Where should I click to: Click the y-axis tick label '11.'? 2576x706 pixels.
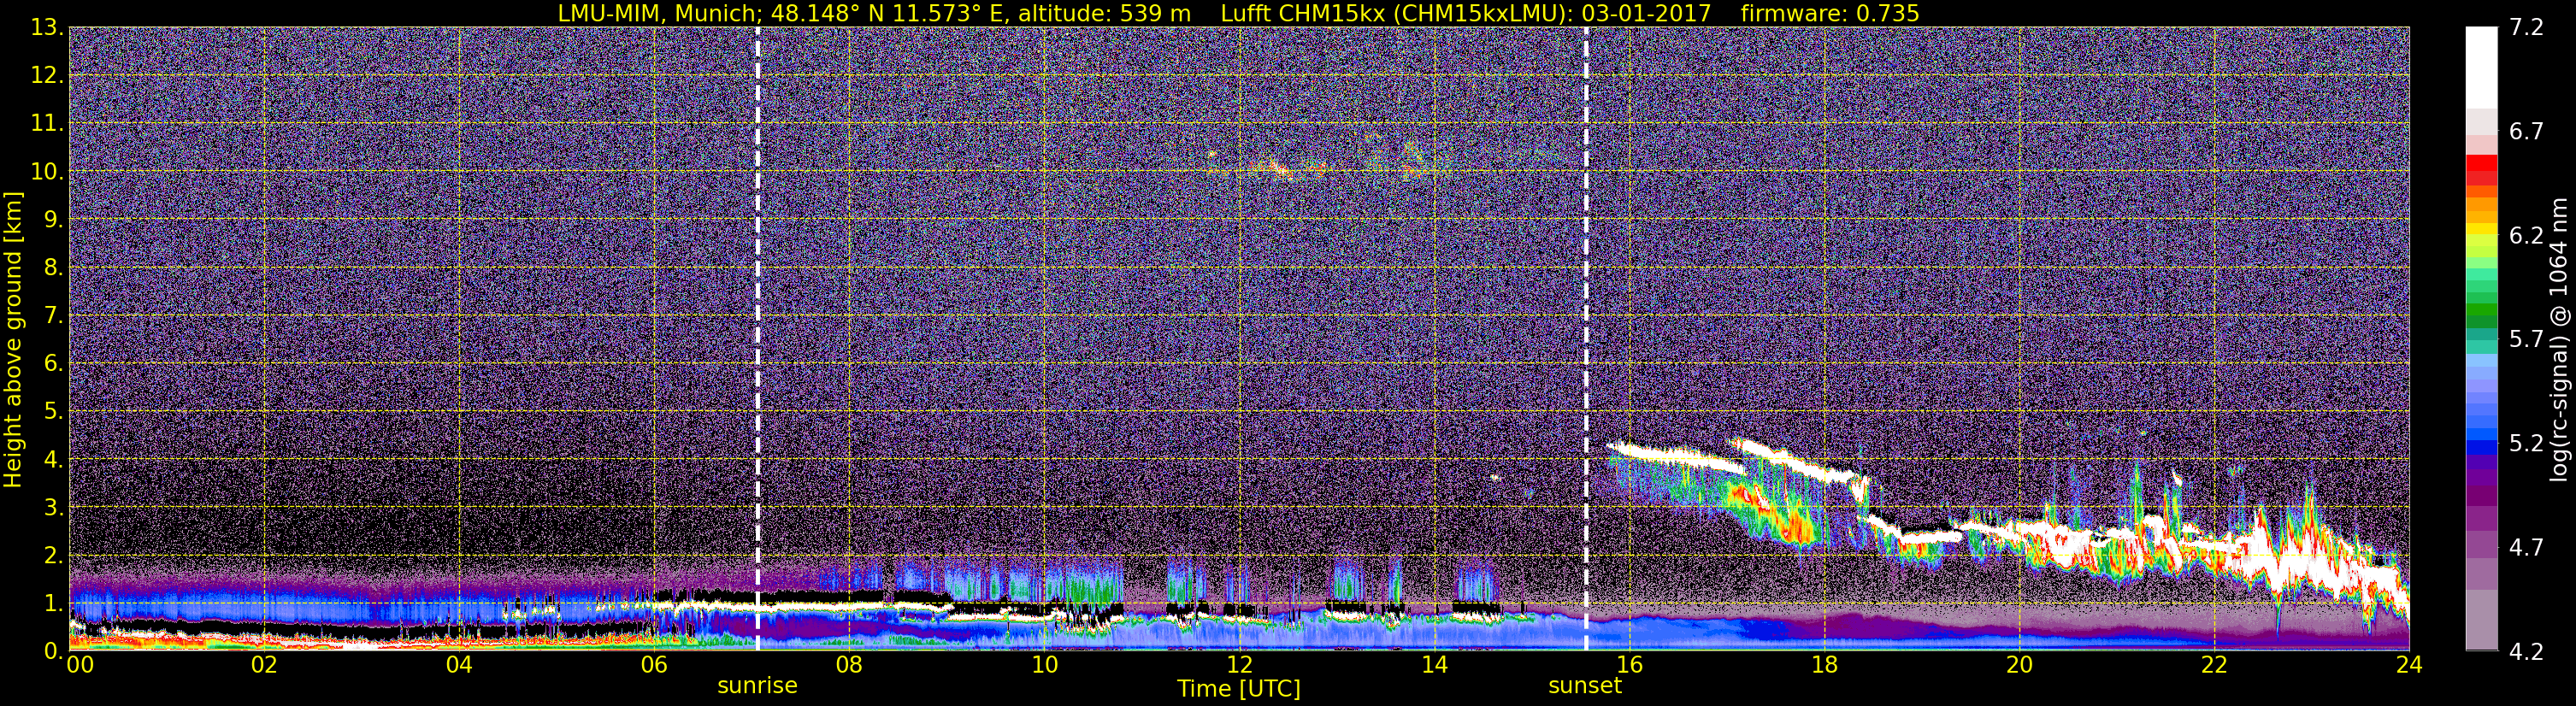tap(47, 124)
